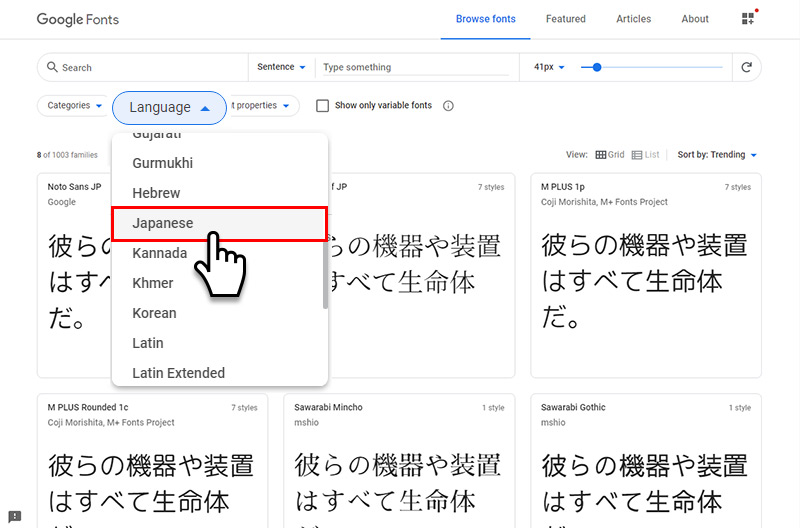Open the selected families grid icon
This screenshot has height=528, width=800.
tap(748, 19)
